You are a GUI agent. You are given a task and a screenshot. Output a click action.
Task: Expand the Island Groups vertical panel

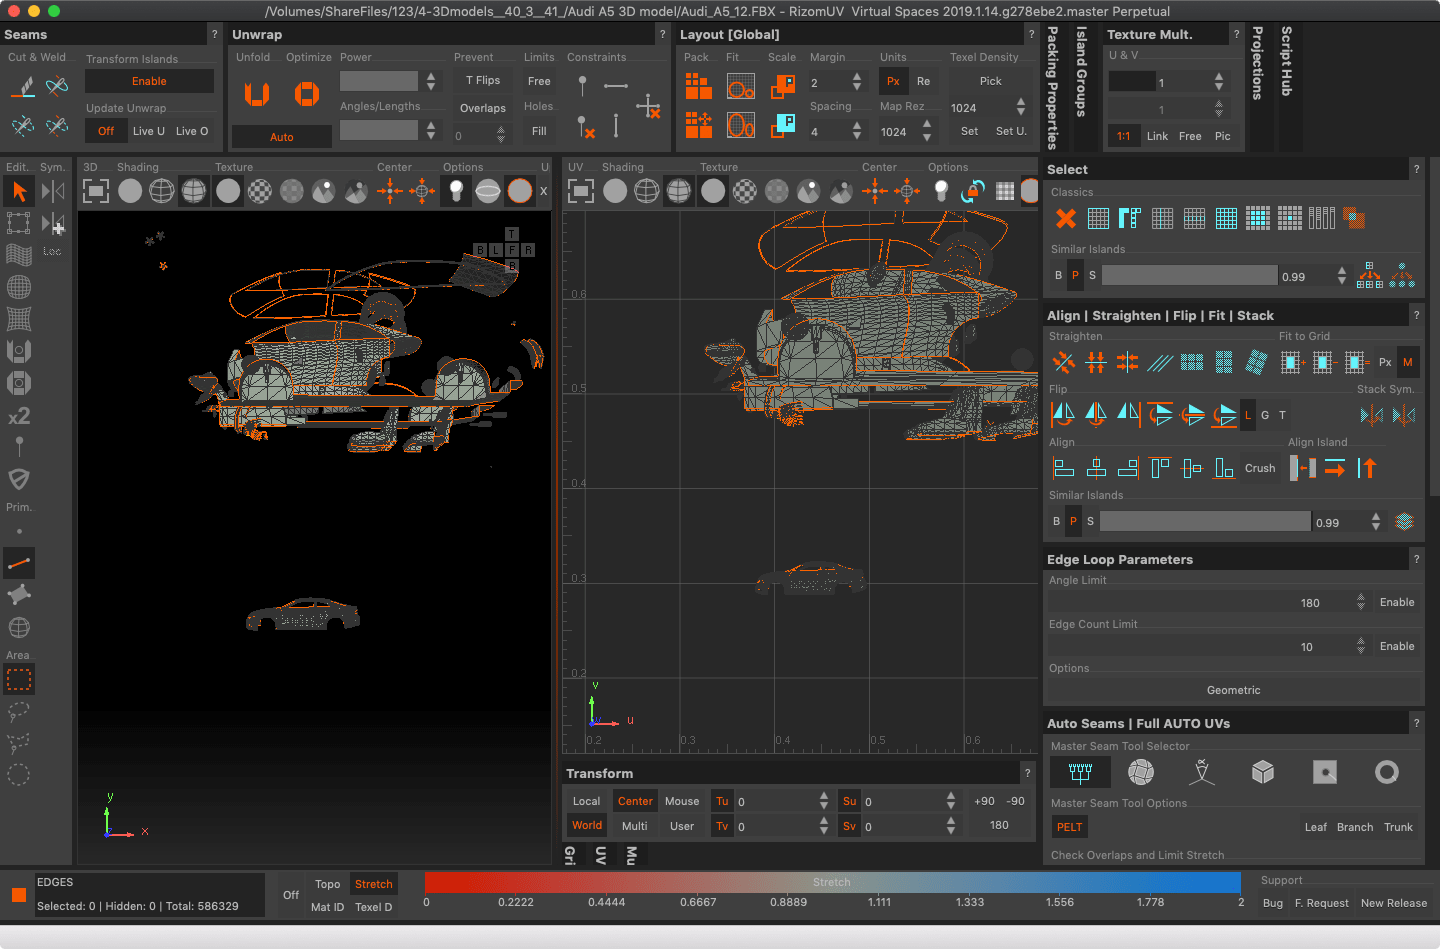click(1081, 72)
